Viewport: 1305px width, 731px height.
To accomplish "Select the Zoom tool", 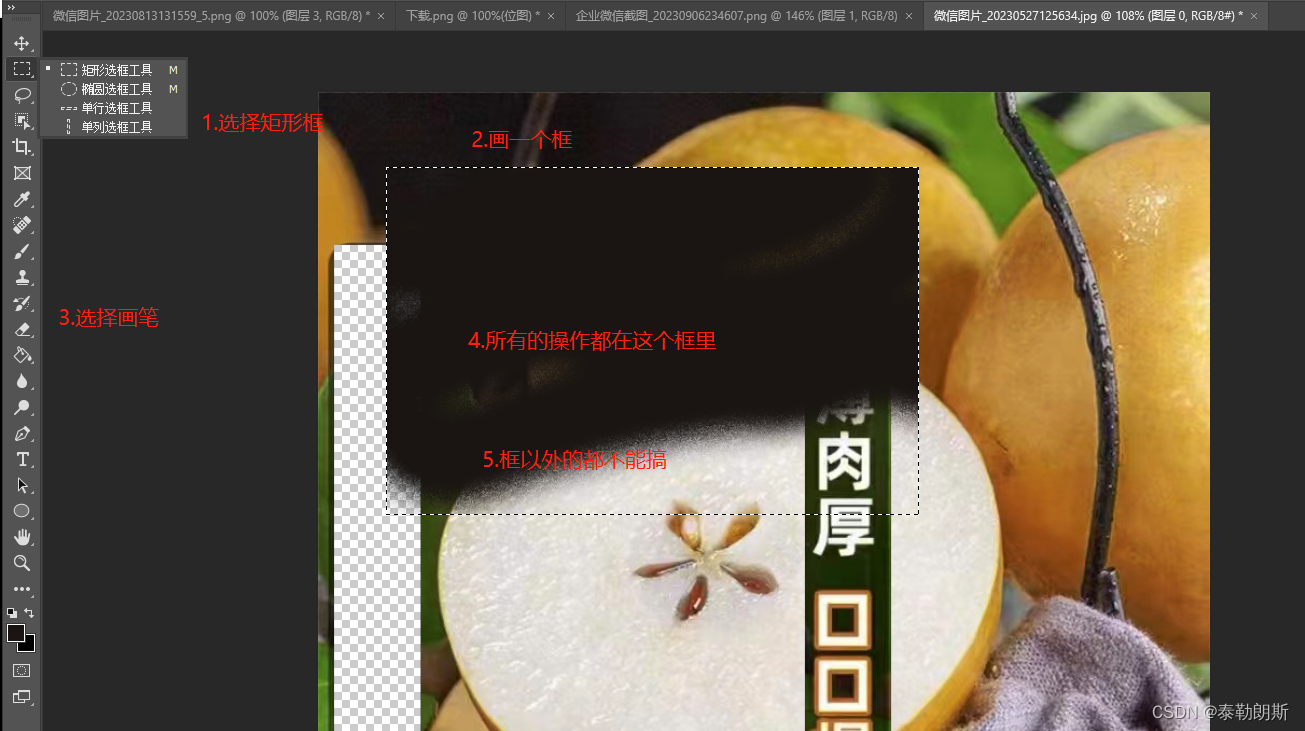I will tap(22, 563).
